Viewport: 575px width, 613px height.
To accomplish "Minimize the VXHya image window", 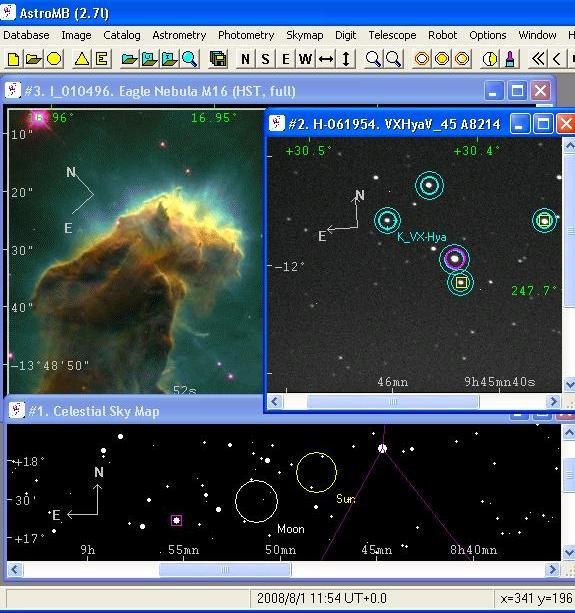I will (519, 124).
